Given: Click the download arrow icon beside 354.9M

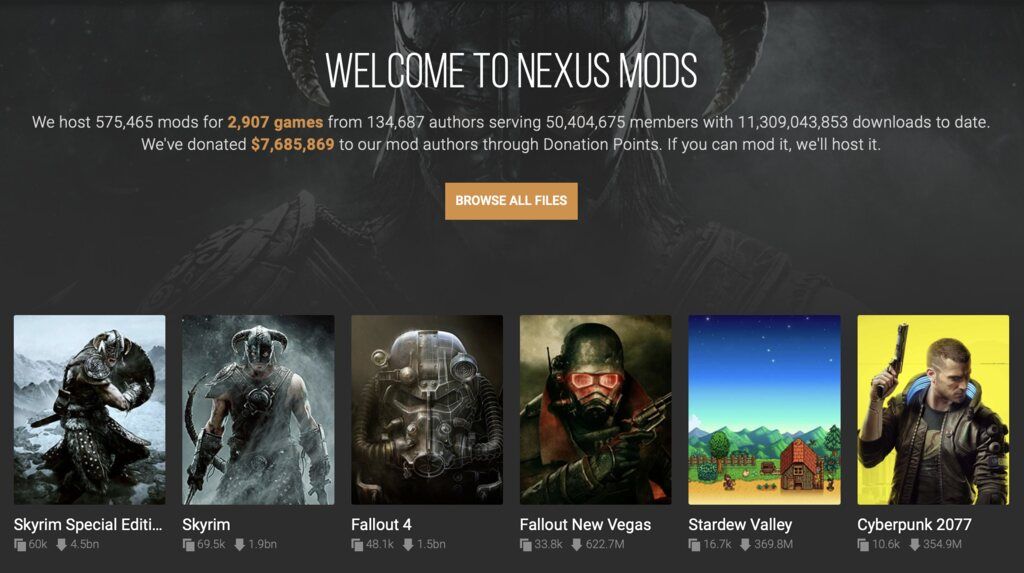Looking at the screenshot, I should pyautogui.click(x=914, y=544).
